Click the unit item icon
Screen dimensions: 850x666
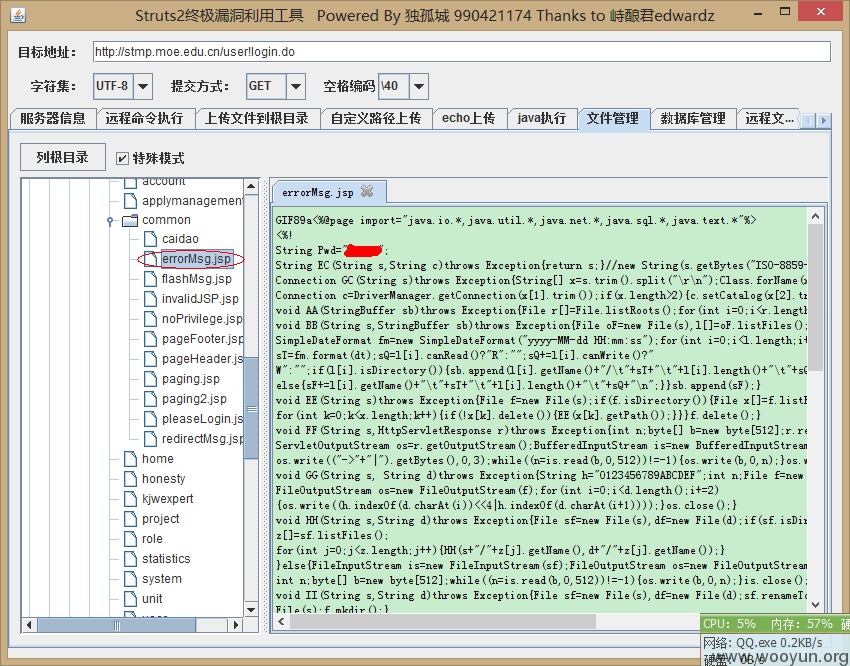131,599
